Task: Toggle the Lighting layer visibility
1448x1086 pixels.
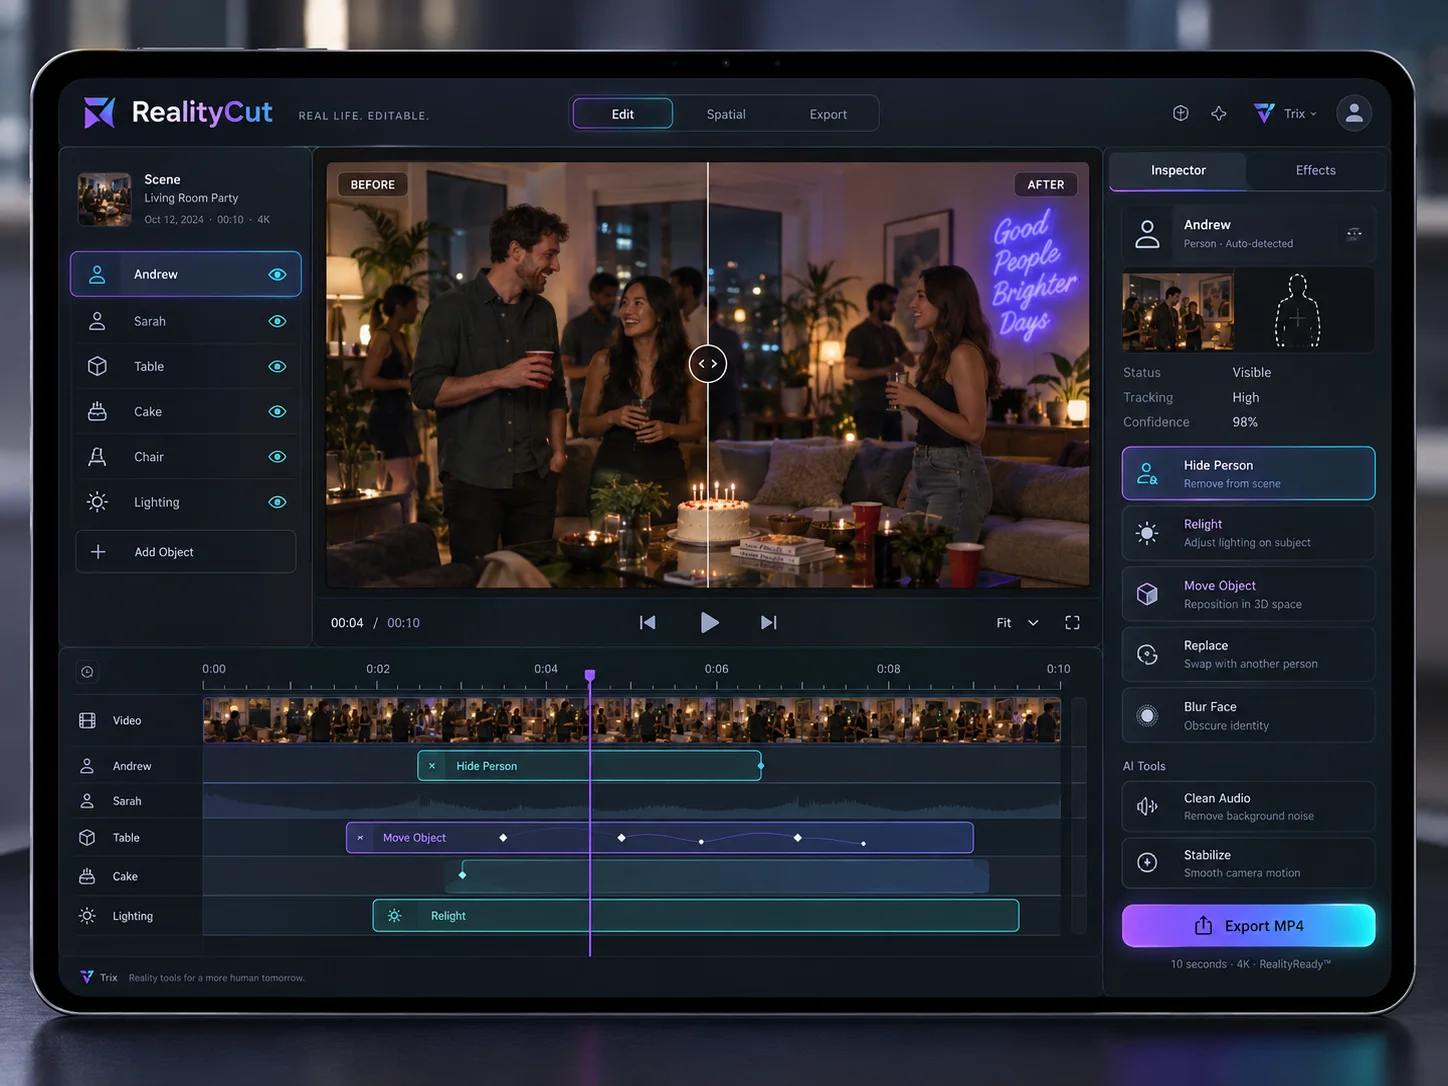Action: 277,502
